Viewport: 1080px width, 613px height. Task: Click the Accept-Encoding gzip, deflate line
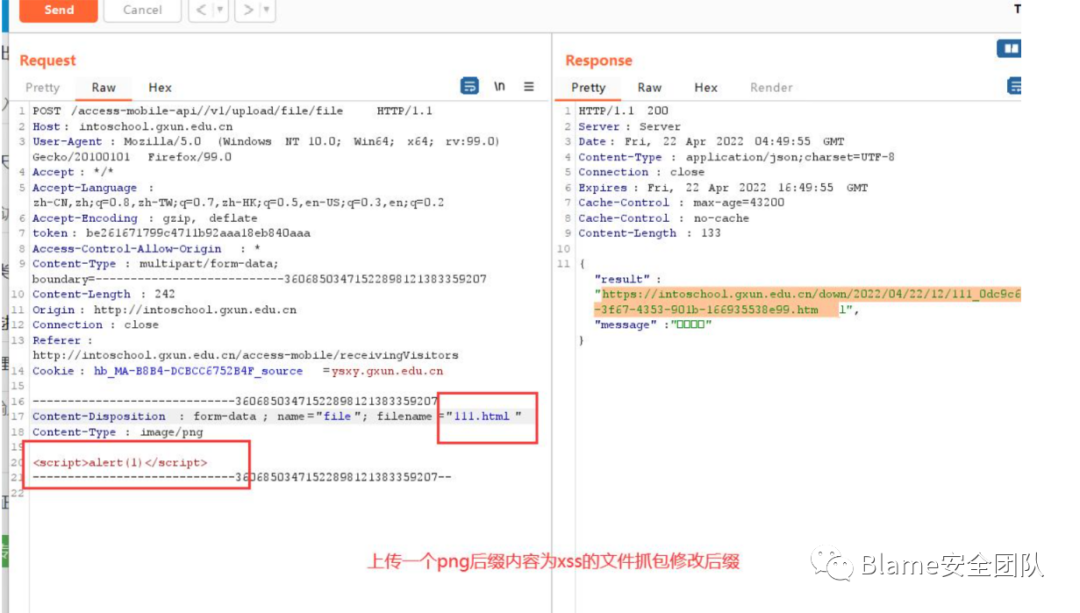[x=145, y=218]
